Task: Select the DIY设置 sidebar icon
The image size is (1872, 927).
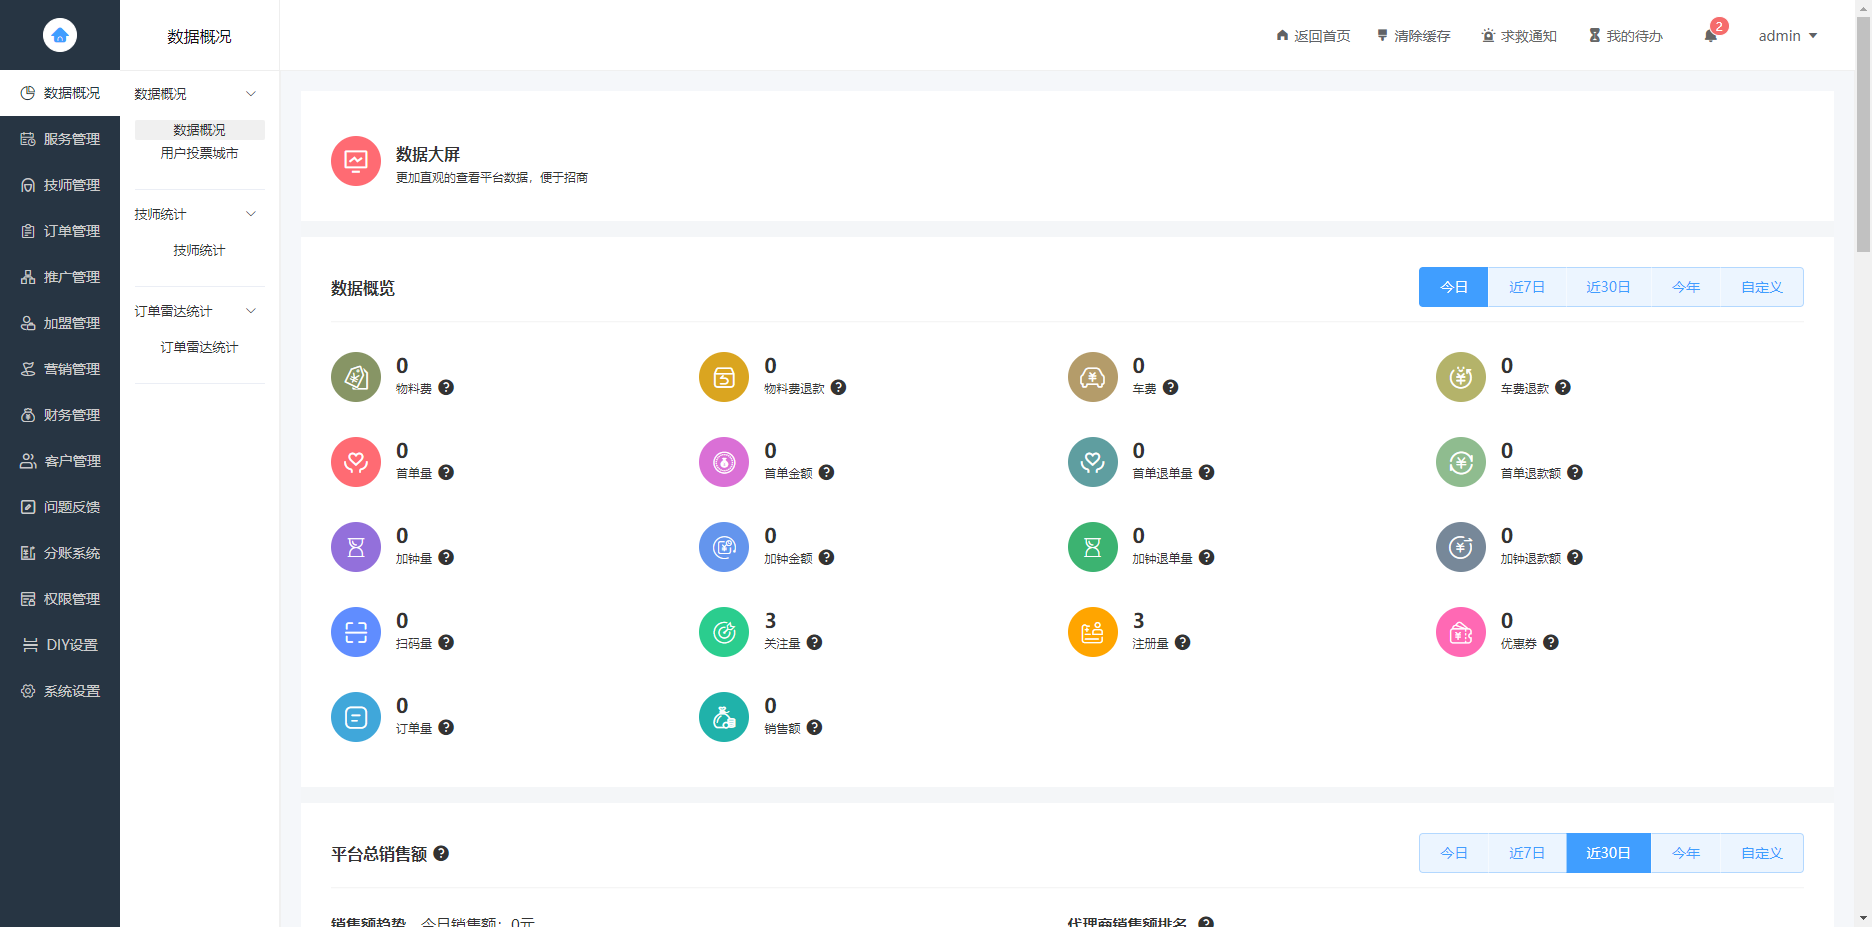Action: coord(27,645)
